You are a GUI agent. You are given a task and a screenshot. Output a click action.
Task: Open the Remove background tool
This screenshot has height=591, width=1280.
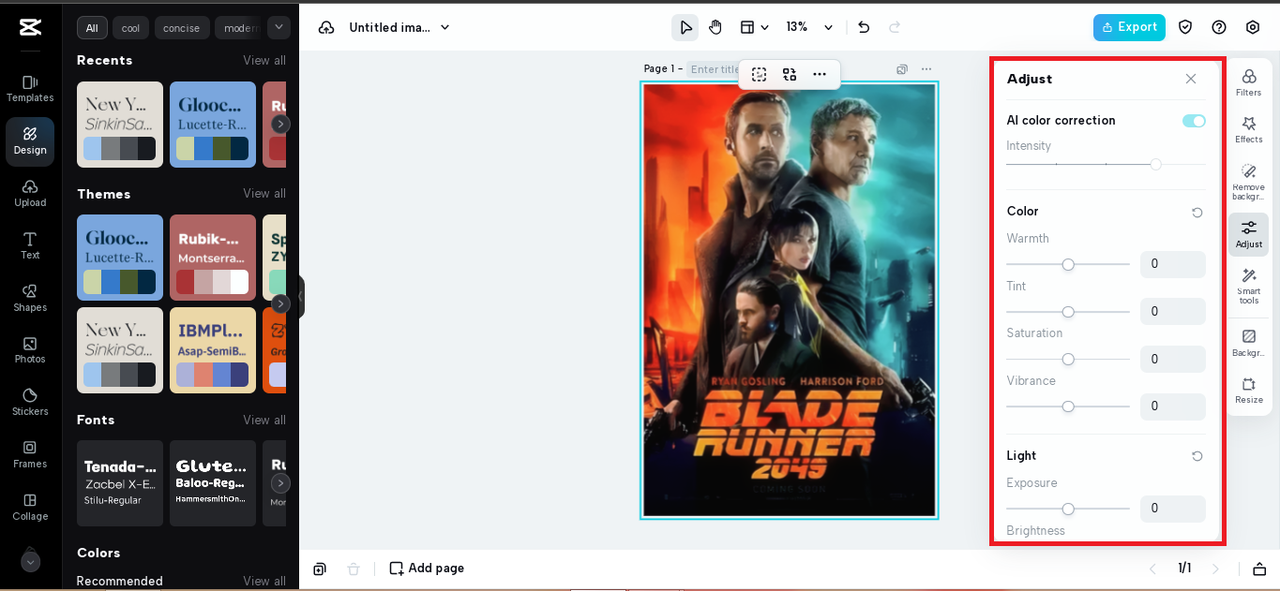1249,182
